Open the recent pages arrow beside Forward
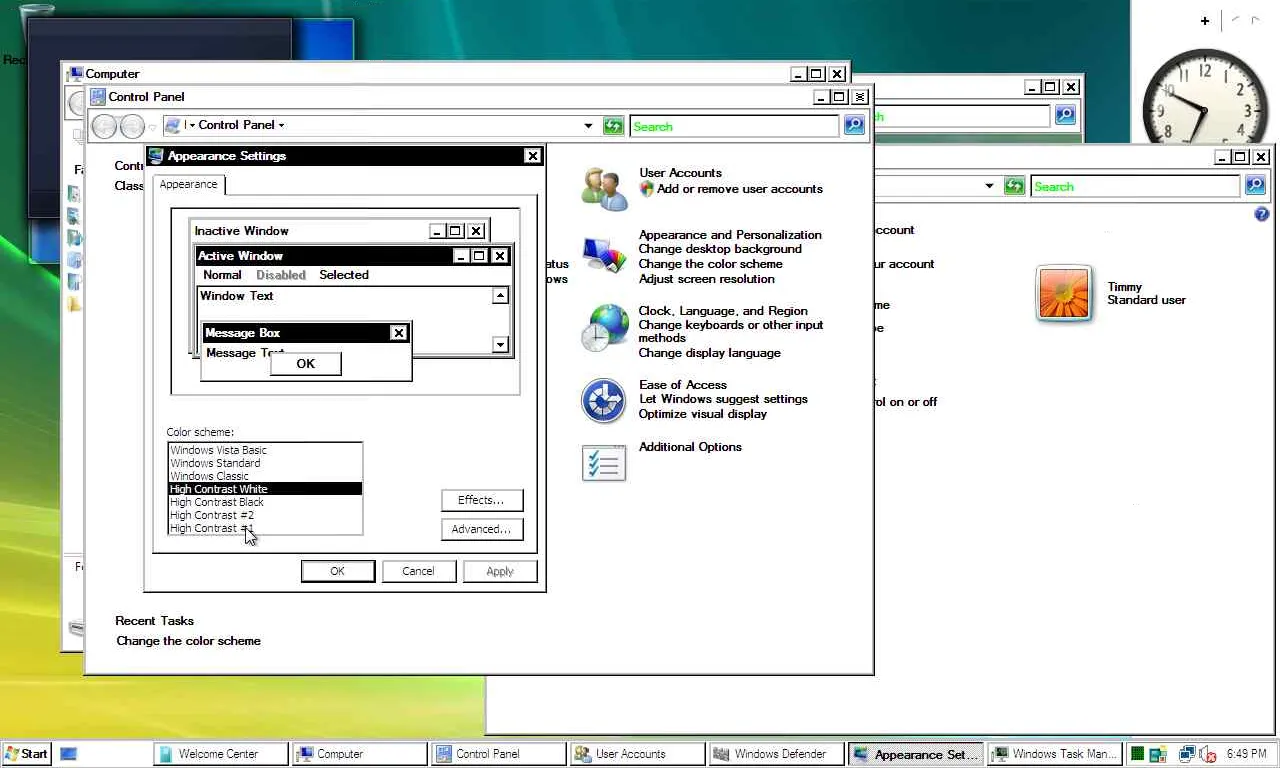Screen dimensions: 1280x768 pos(153,127)
